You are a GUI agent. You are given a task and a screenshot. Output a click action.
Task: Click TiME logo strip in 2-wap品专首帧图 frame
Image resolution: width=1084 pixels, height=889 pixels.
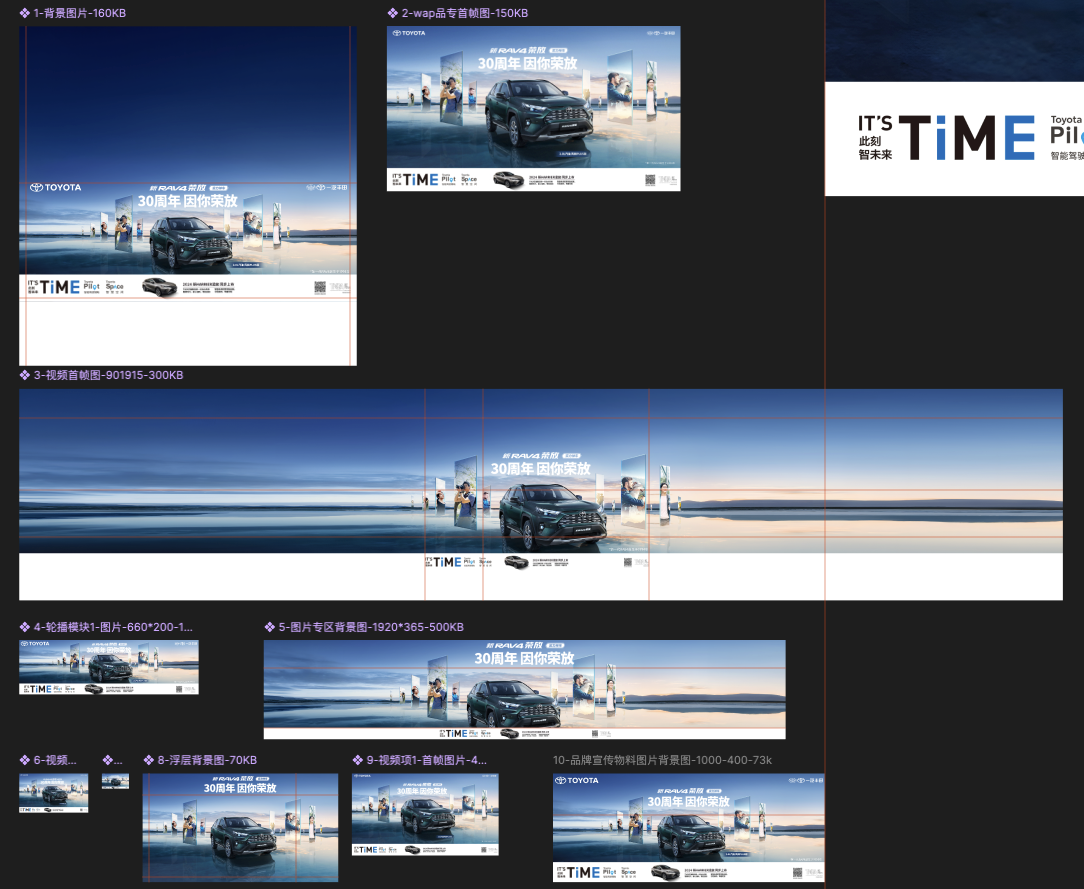coord(415,180)
